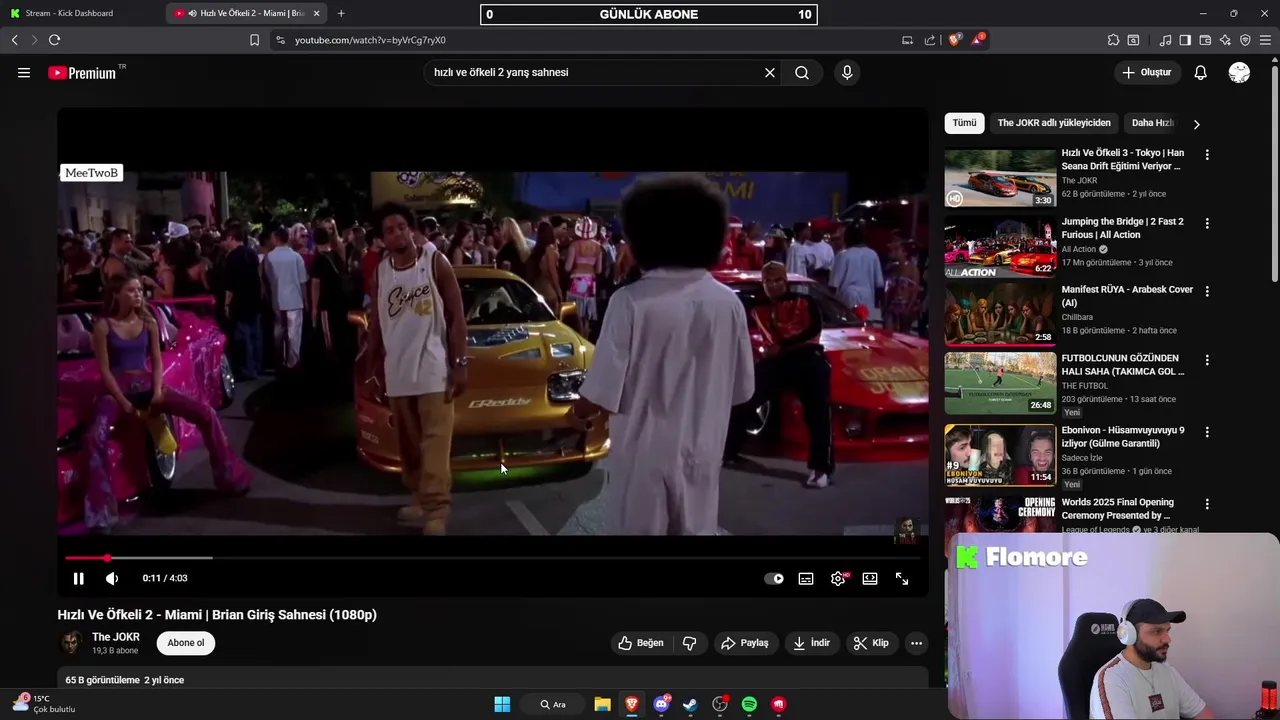Image resolution: width=1280 pixels, height=720 pixels.
Task: Open FUTBOLCUNUN GÖZÜNDEN HALI SAHA video
Action: point(1000,382)
